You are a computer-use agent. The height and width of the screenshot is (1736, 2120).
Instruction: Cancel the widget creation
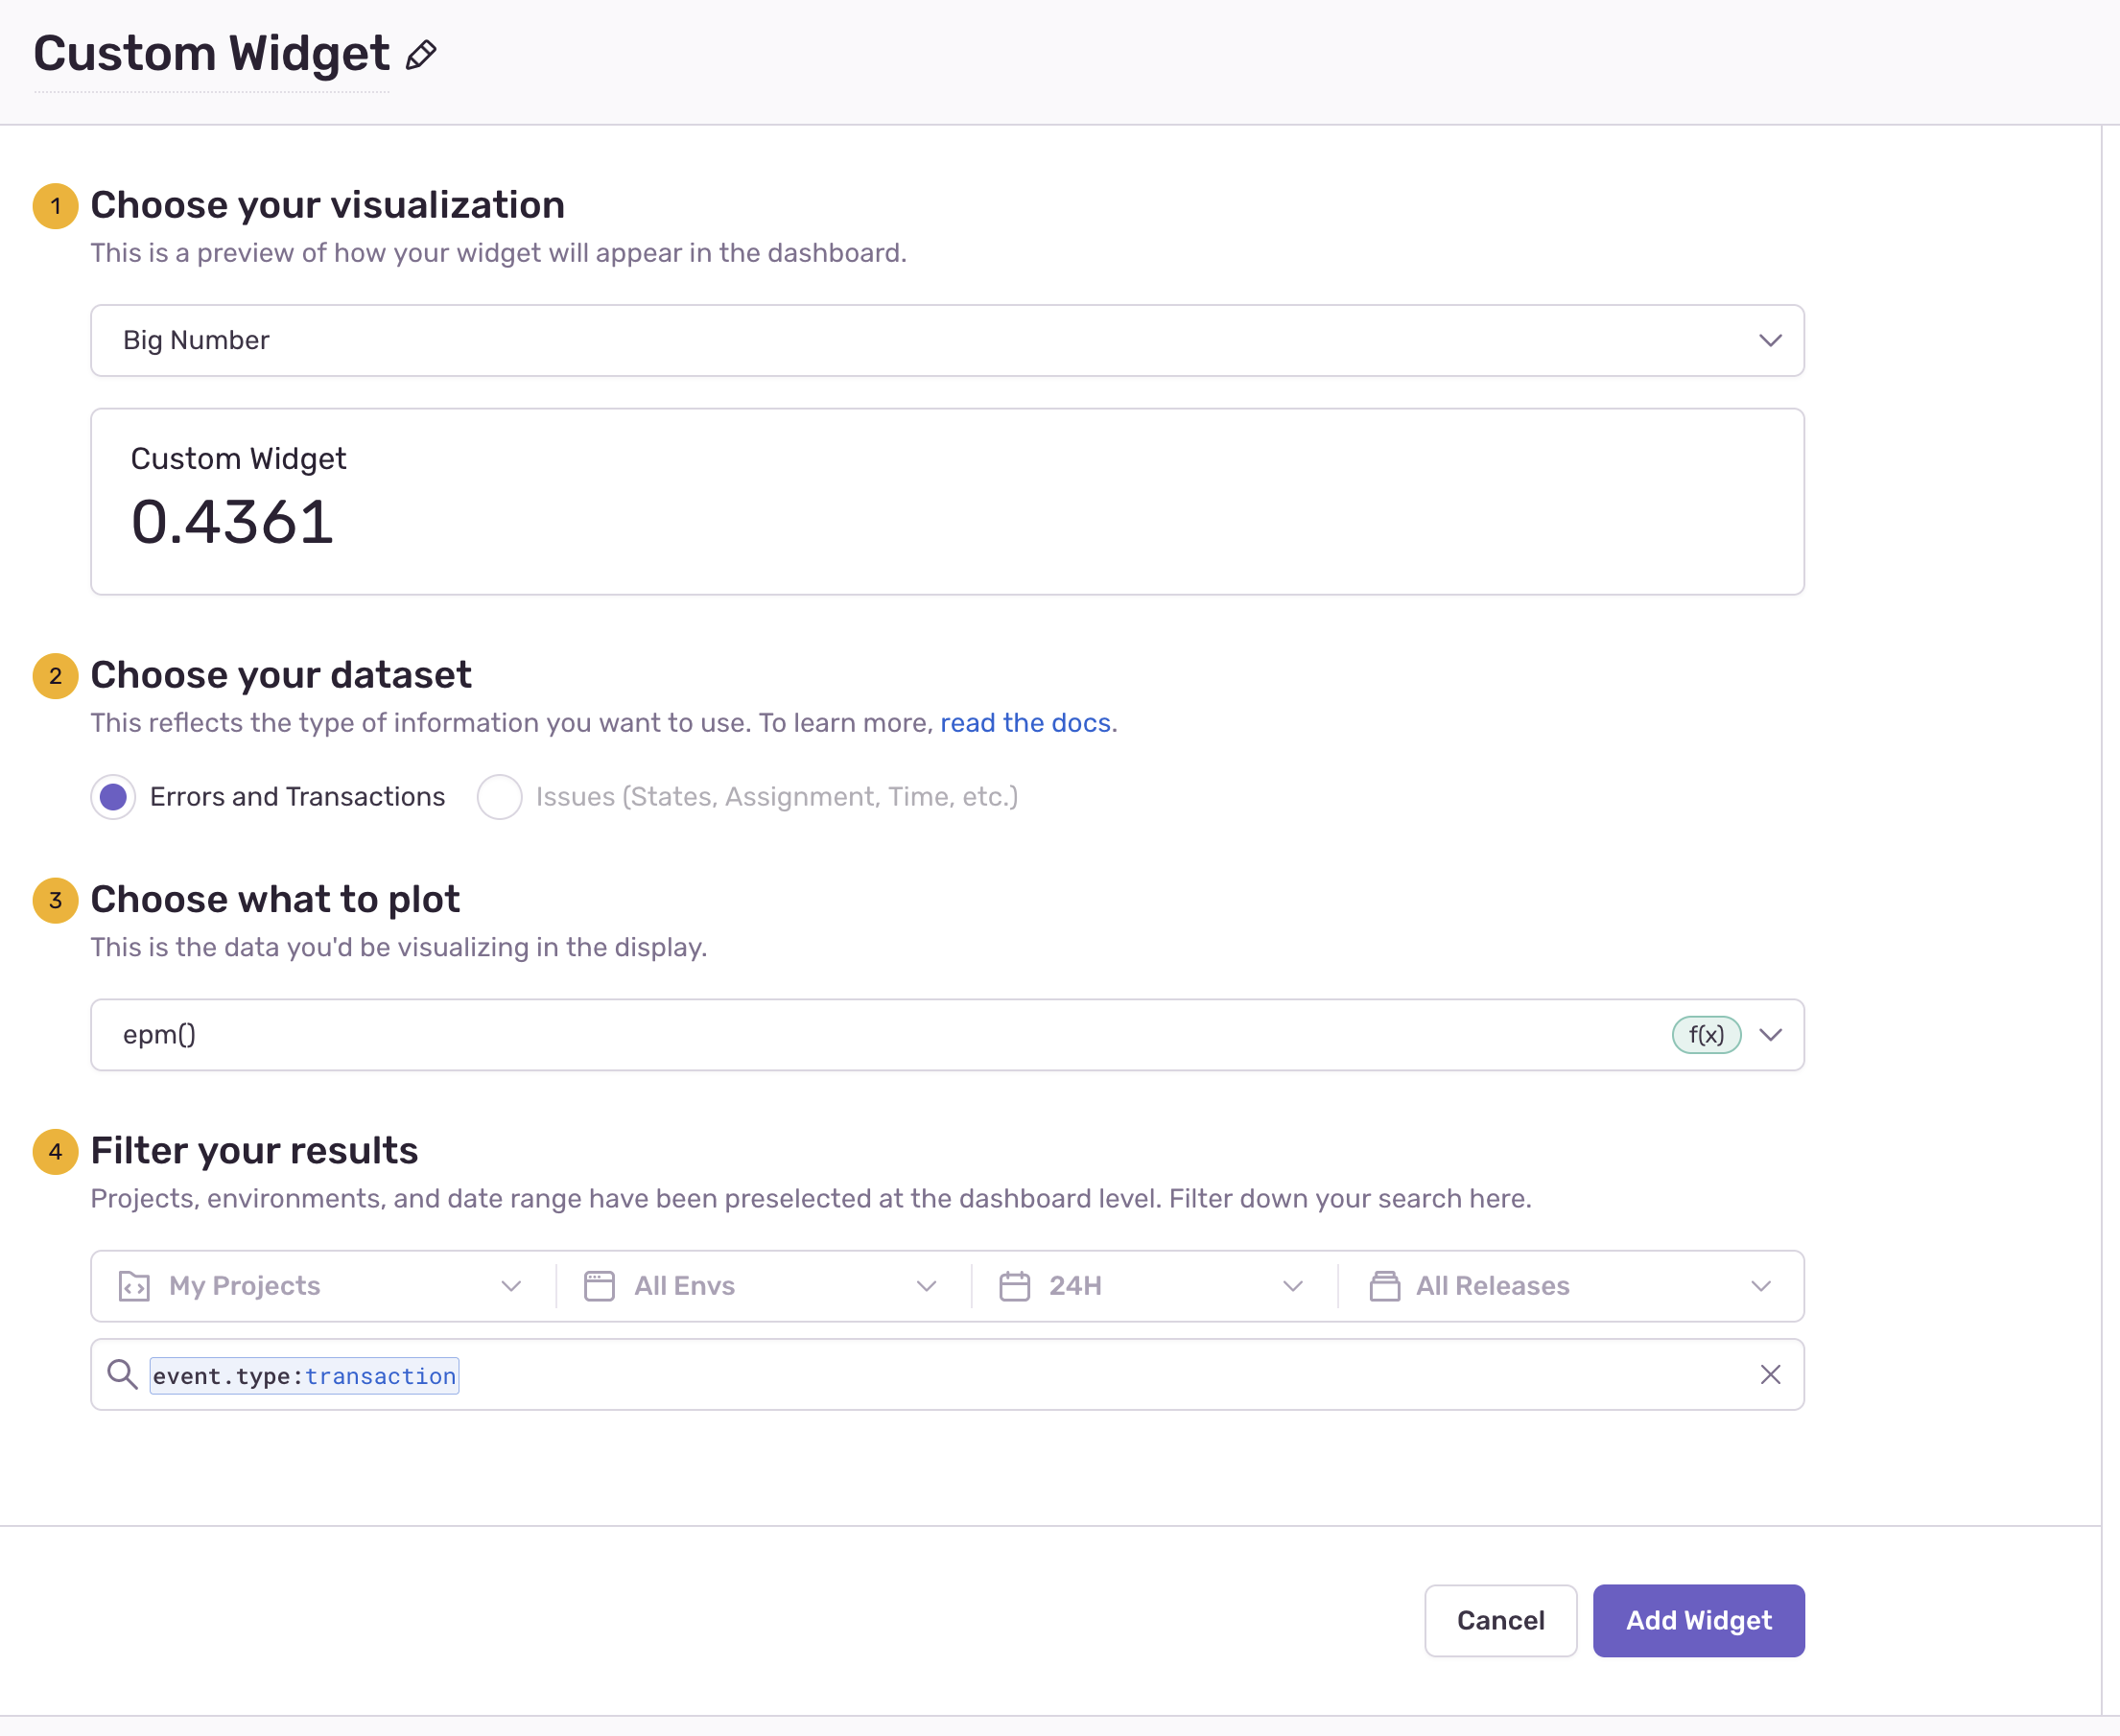pyautogui.click(x=1500, y=1620)
